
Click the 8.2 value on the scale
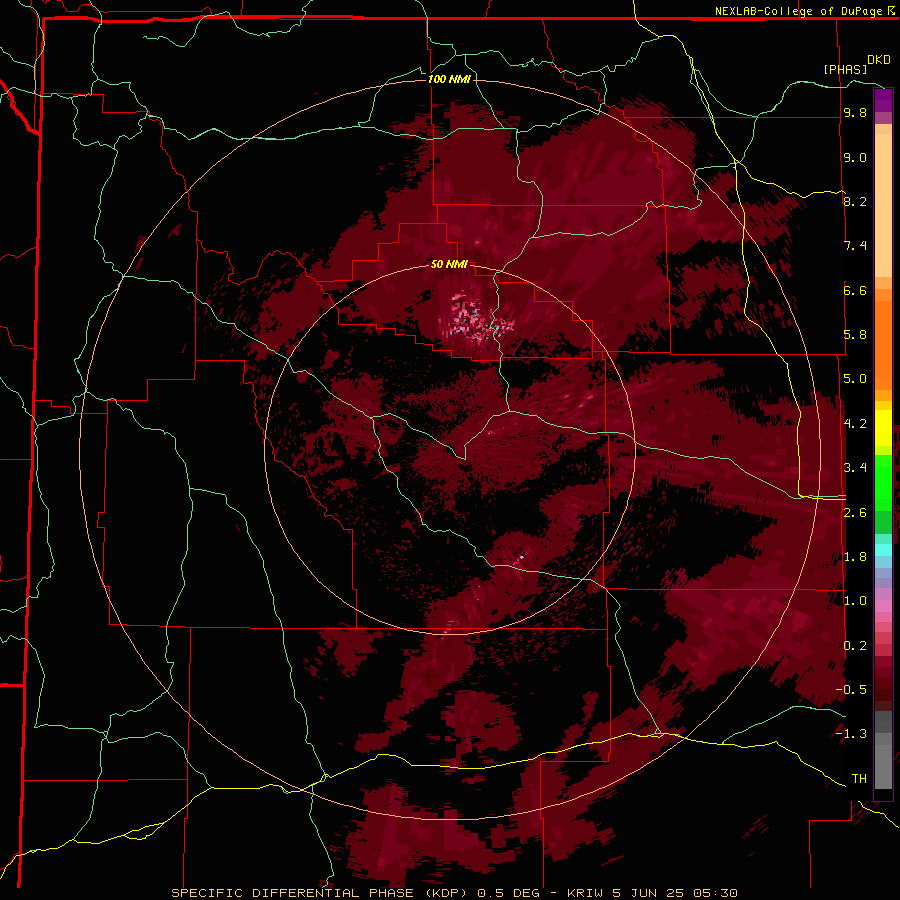pyautogui.click(x=855, y=201)
